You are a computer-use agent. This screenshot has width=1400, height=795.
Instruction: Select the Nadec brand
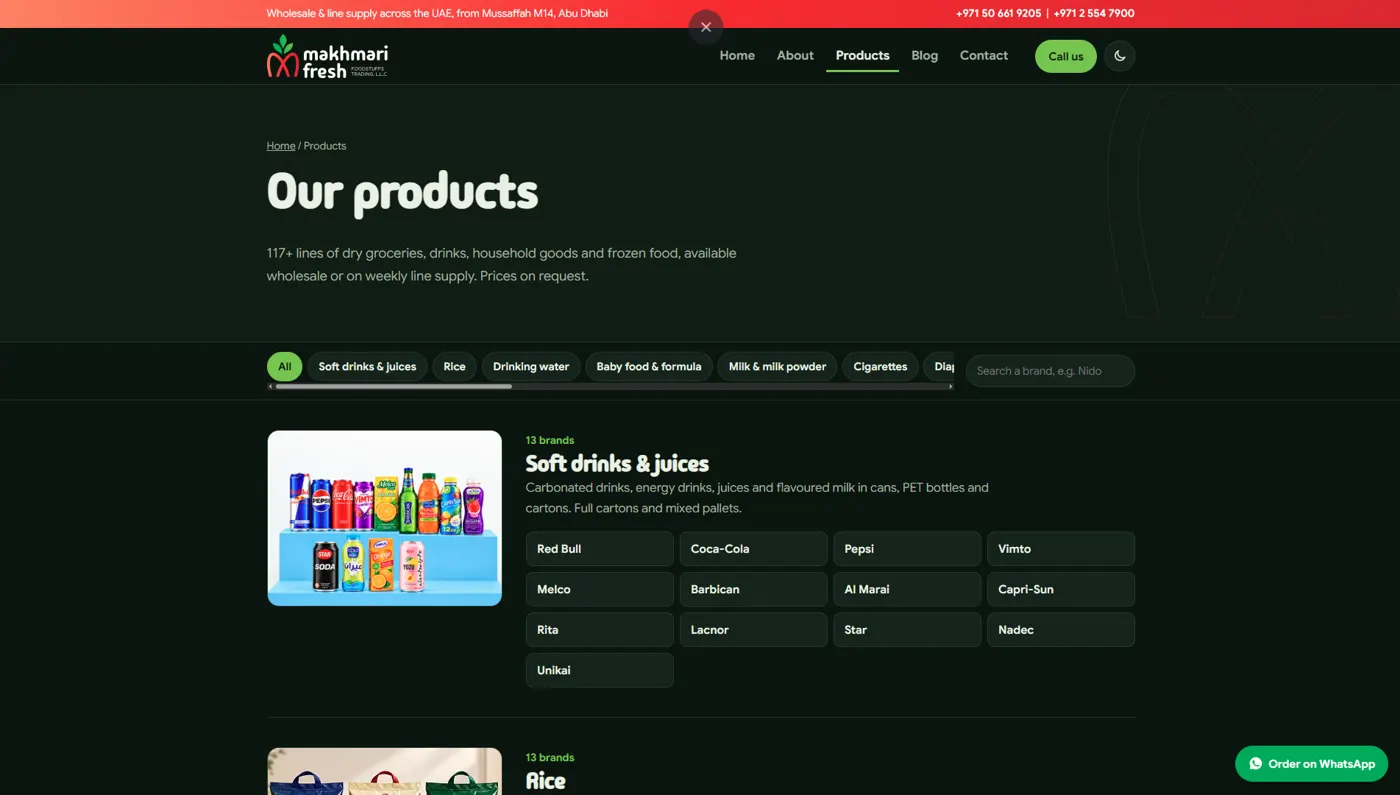(1061, 630)
